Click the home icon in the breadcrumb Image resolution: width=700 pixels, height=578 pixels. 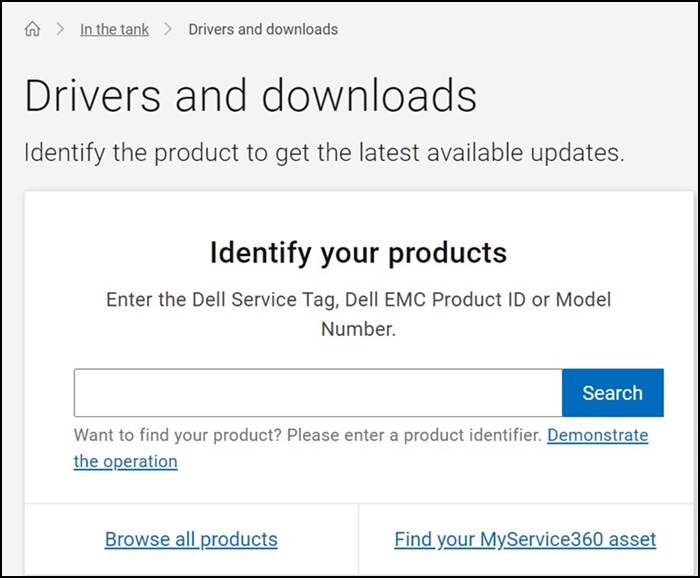tap(33, 30)
